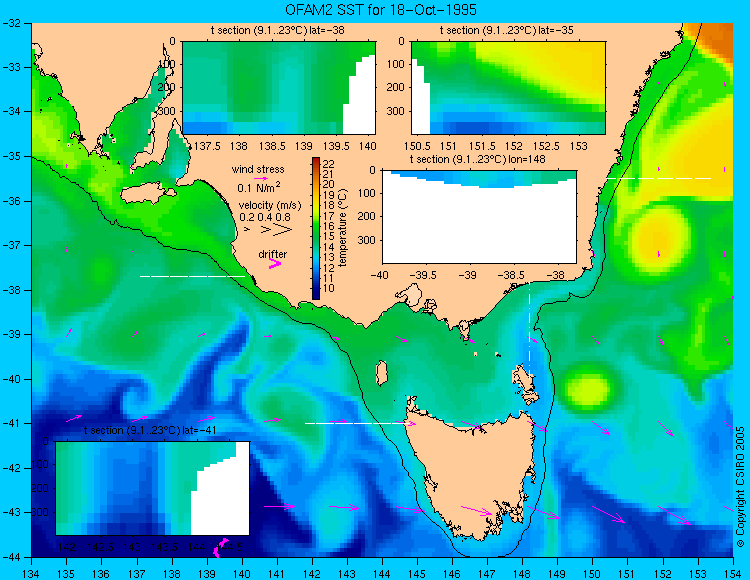
Task: Click the magenta wind stress sample arrow
Action: point(261,178)
